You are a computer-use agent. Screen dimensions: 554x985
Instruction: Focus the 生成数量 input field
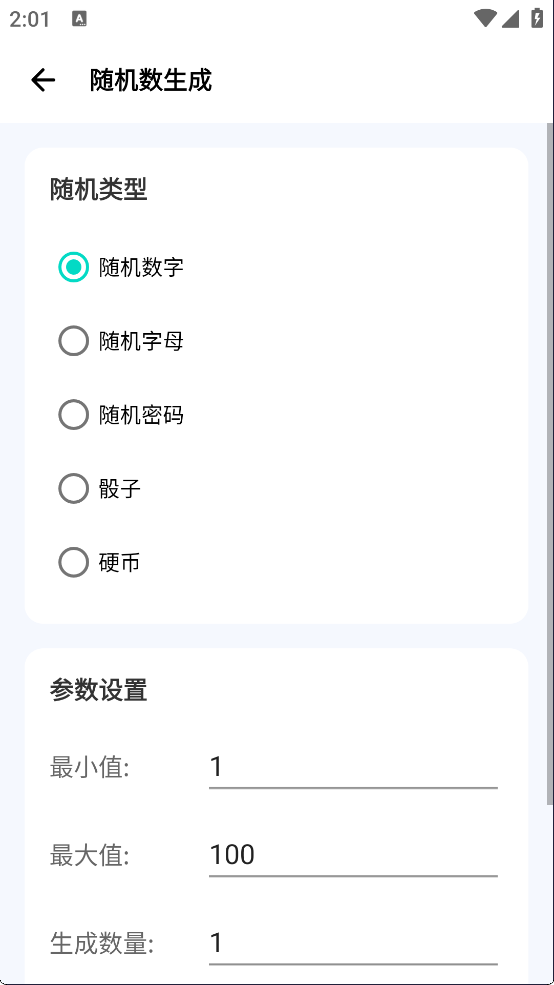pyautogui.click(x=353, y=943)
